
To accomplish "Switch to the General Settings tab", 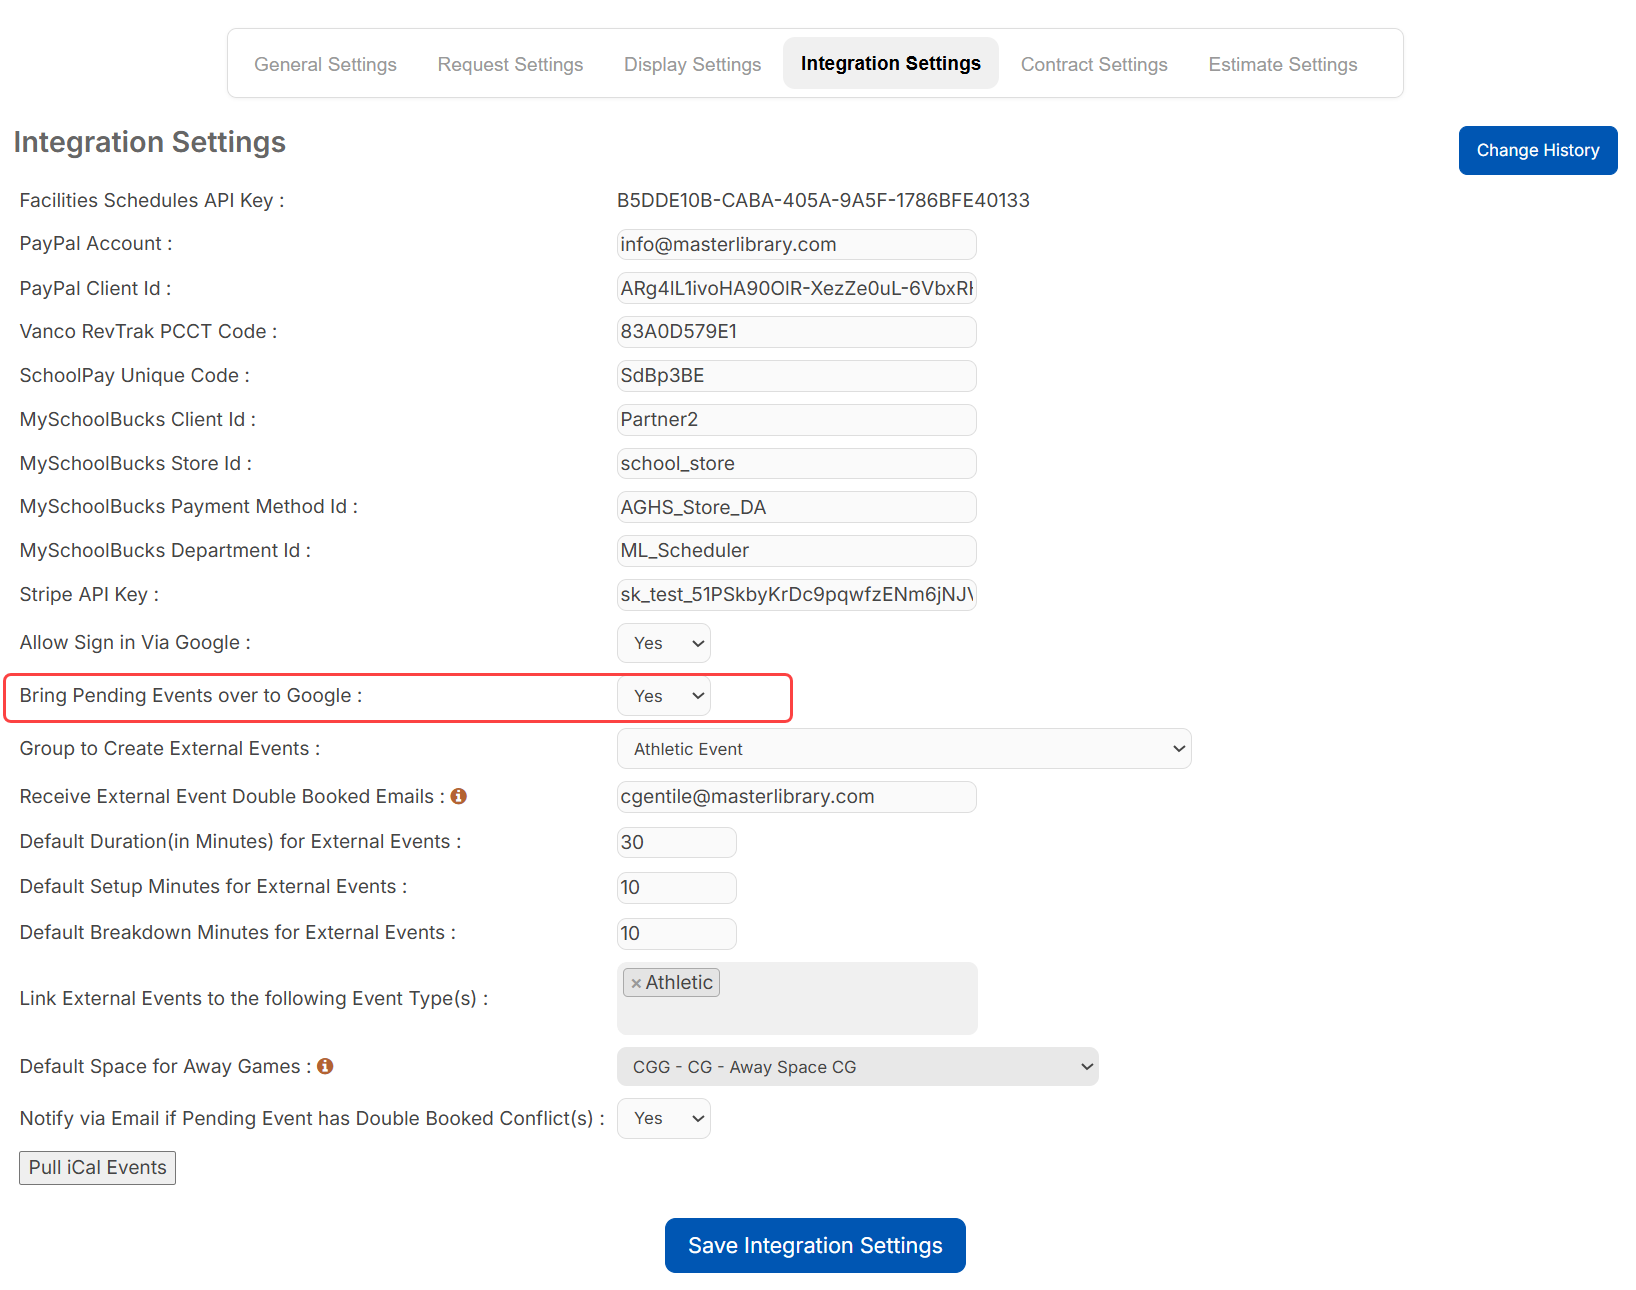I will (x=325, y=63).
